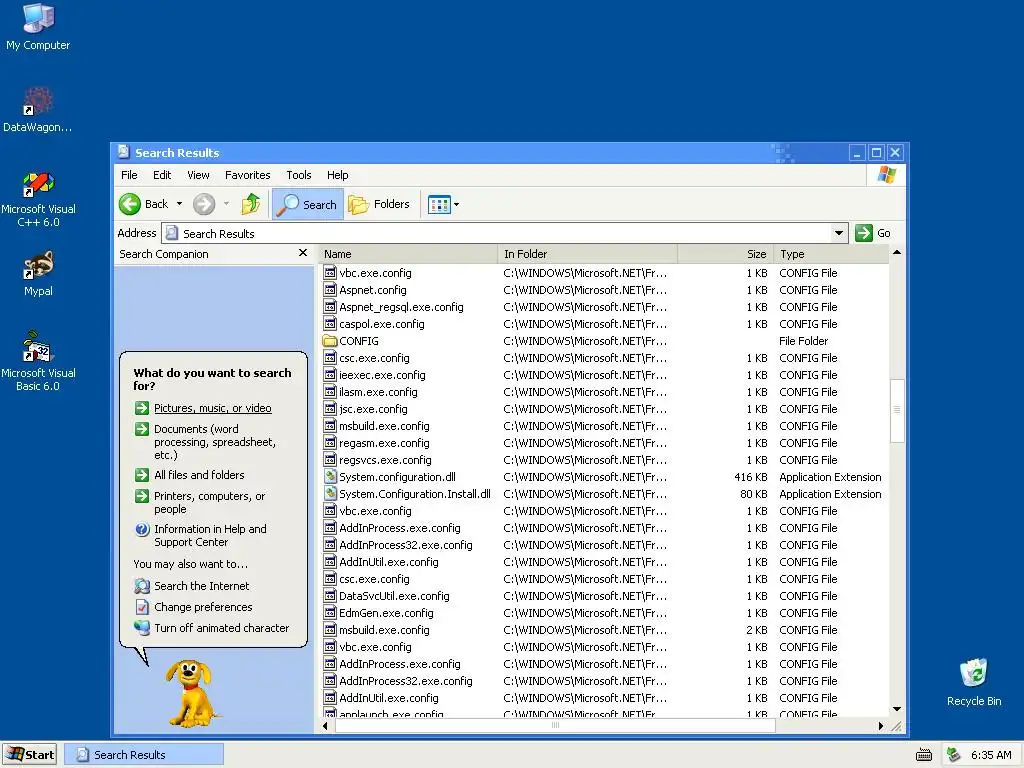
Task: Open the Recycle Bin
Action: tap(973, 682)
